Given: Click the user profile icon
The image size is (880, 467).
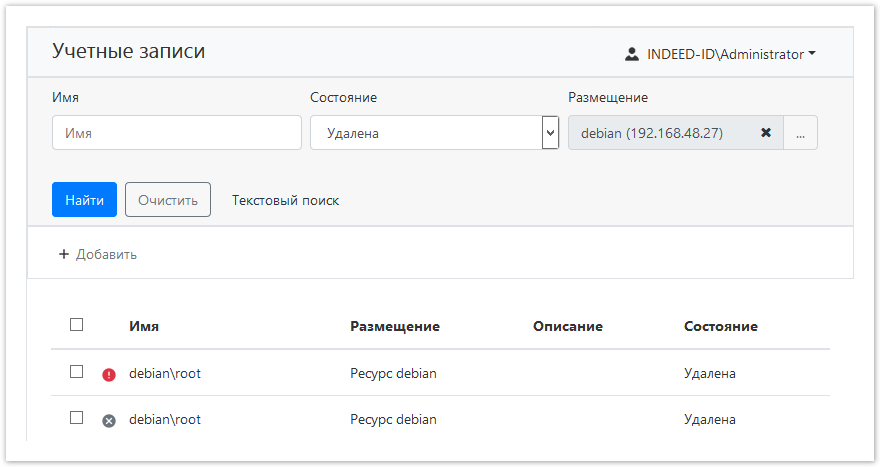Looking at the screenshot, I should coord(631,54).
